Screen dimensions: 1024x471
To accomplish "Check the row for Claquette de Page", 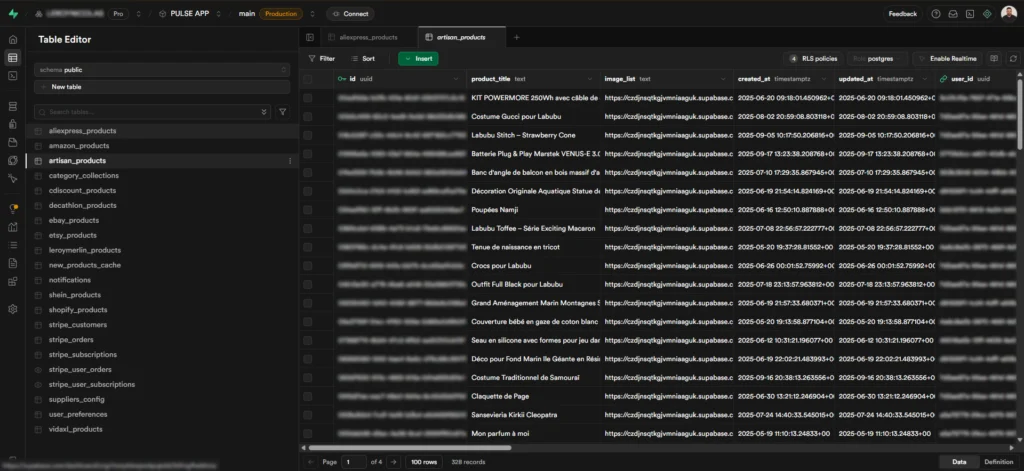I will [x=308, y=396].
